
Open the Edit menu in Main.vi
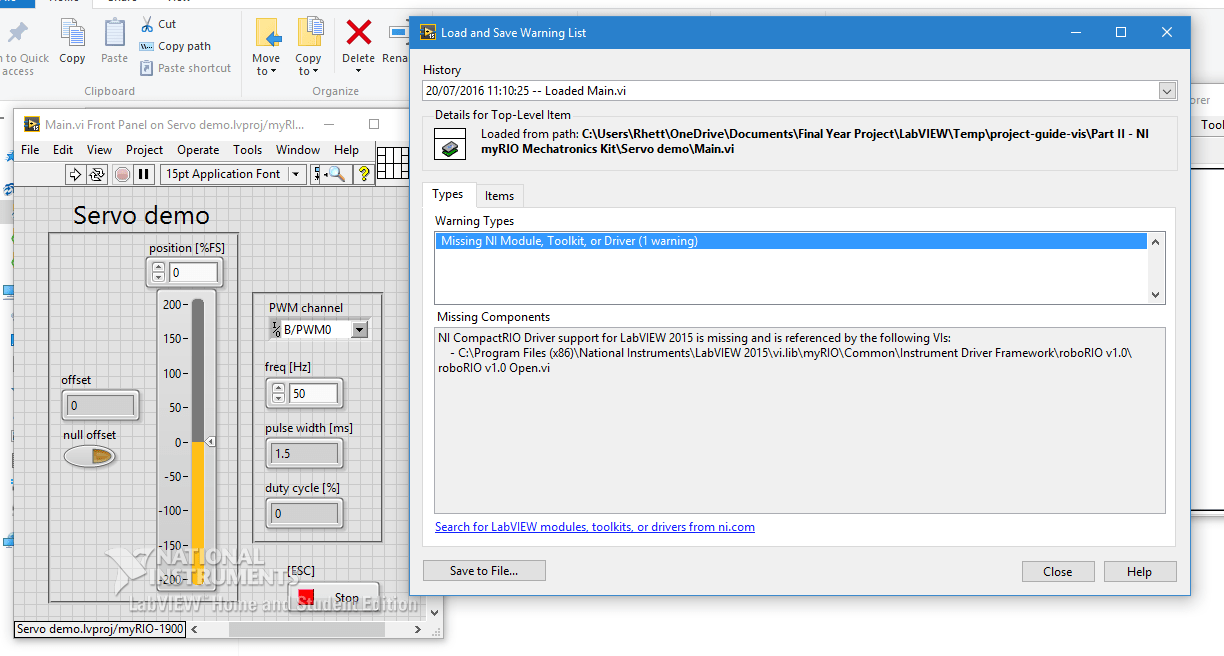[63, 150]
